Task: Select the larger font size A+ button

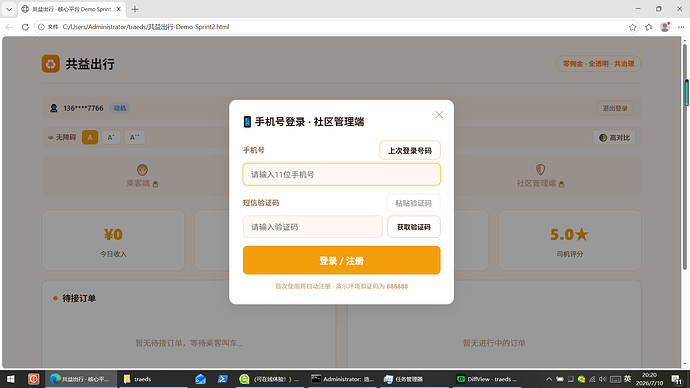Action: [x=111, y=137]
